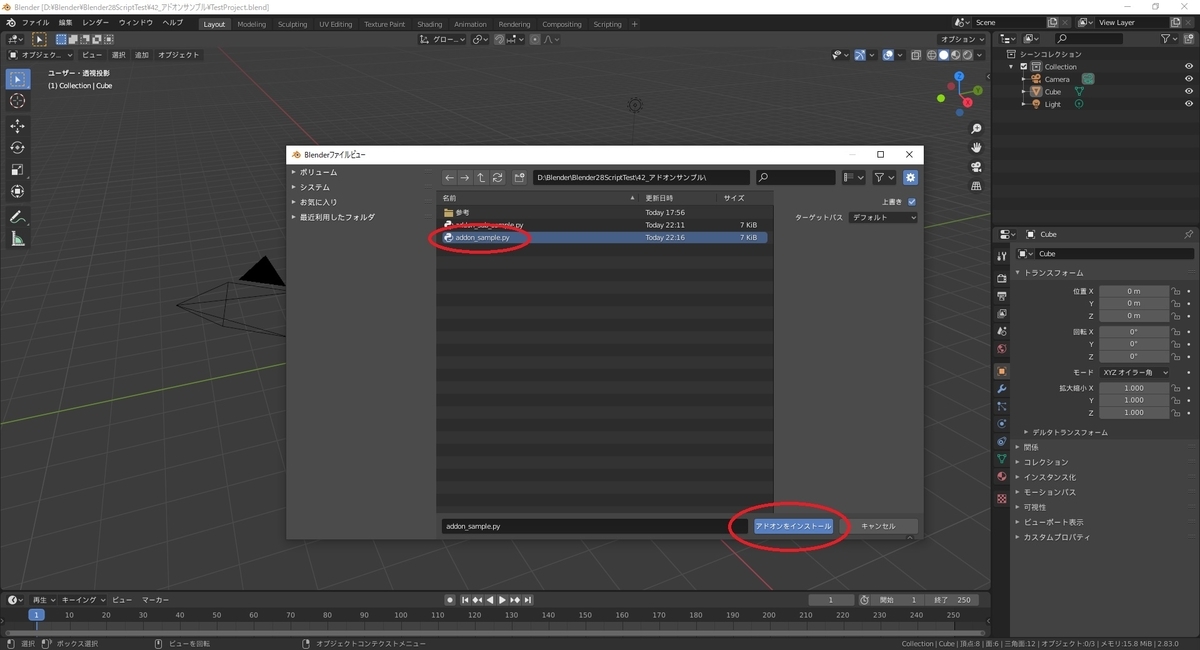
Task: Open the Modifier wrench properties tab
Action: (x=1001, y=388)
